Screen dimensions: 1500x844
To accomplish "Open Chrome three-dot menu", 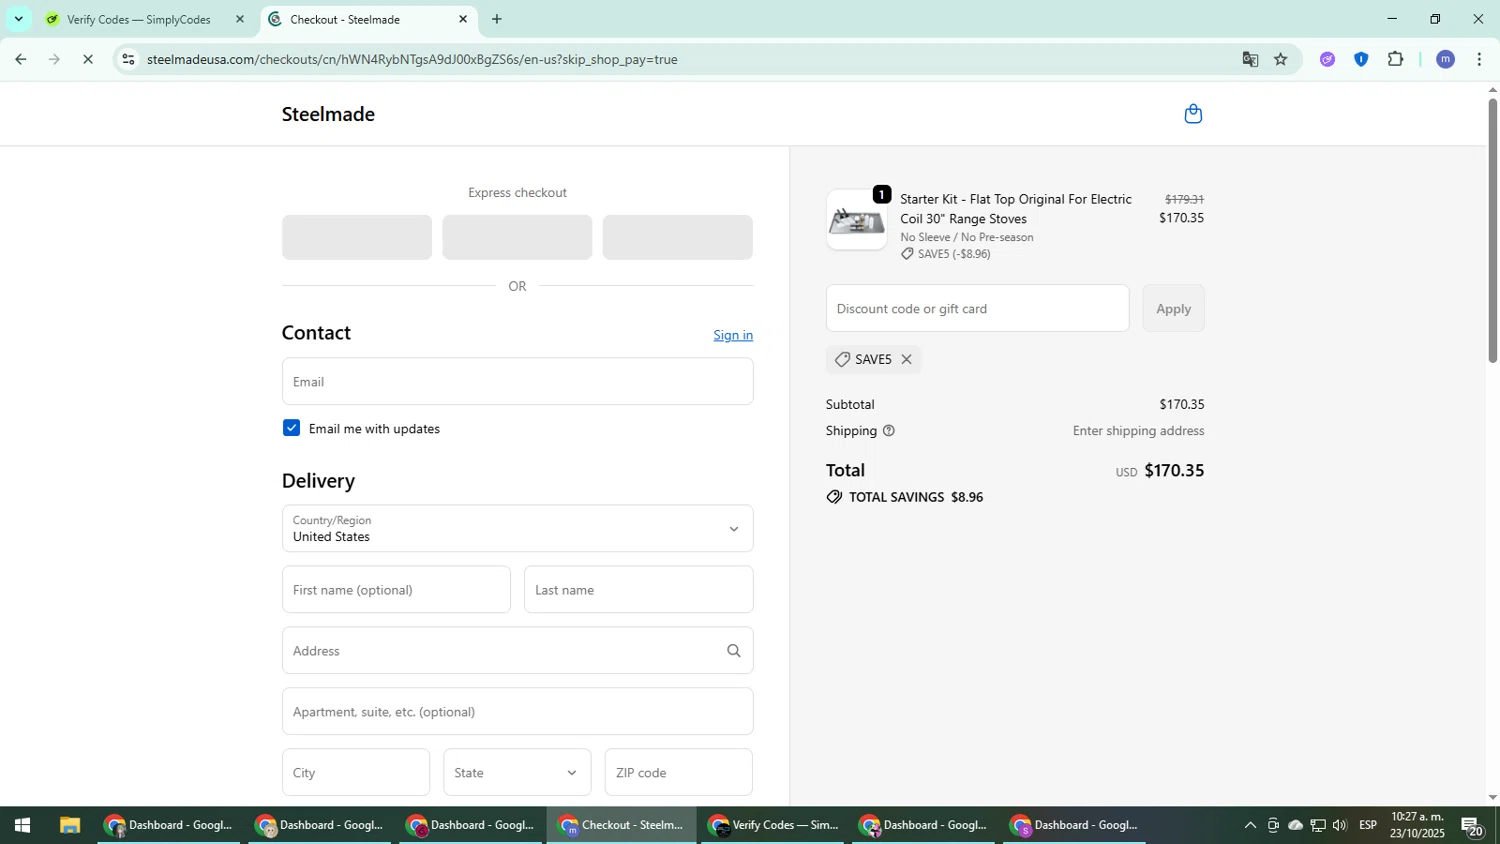I will pos(1479,60).
